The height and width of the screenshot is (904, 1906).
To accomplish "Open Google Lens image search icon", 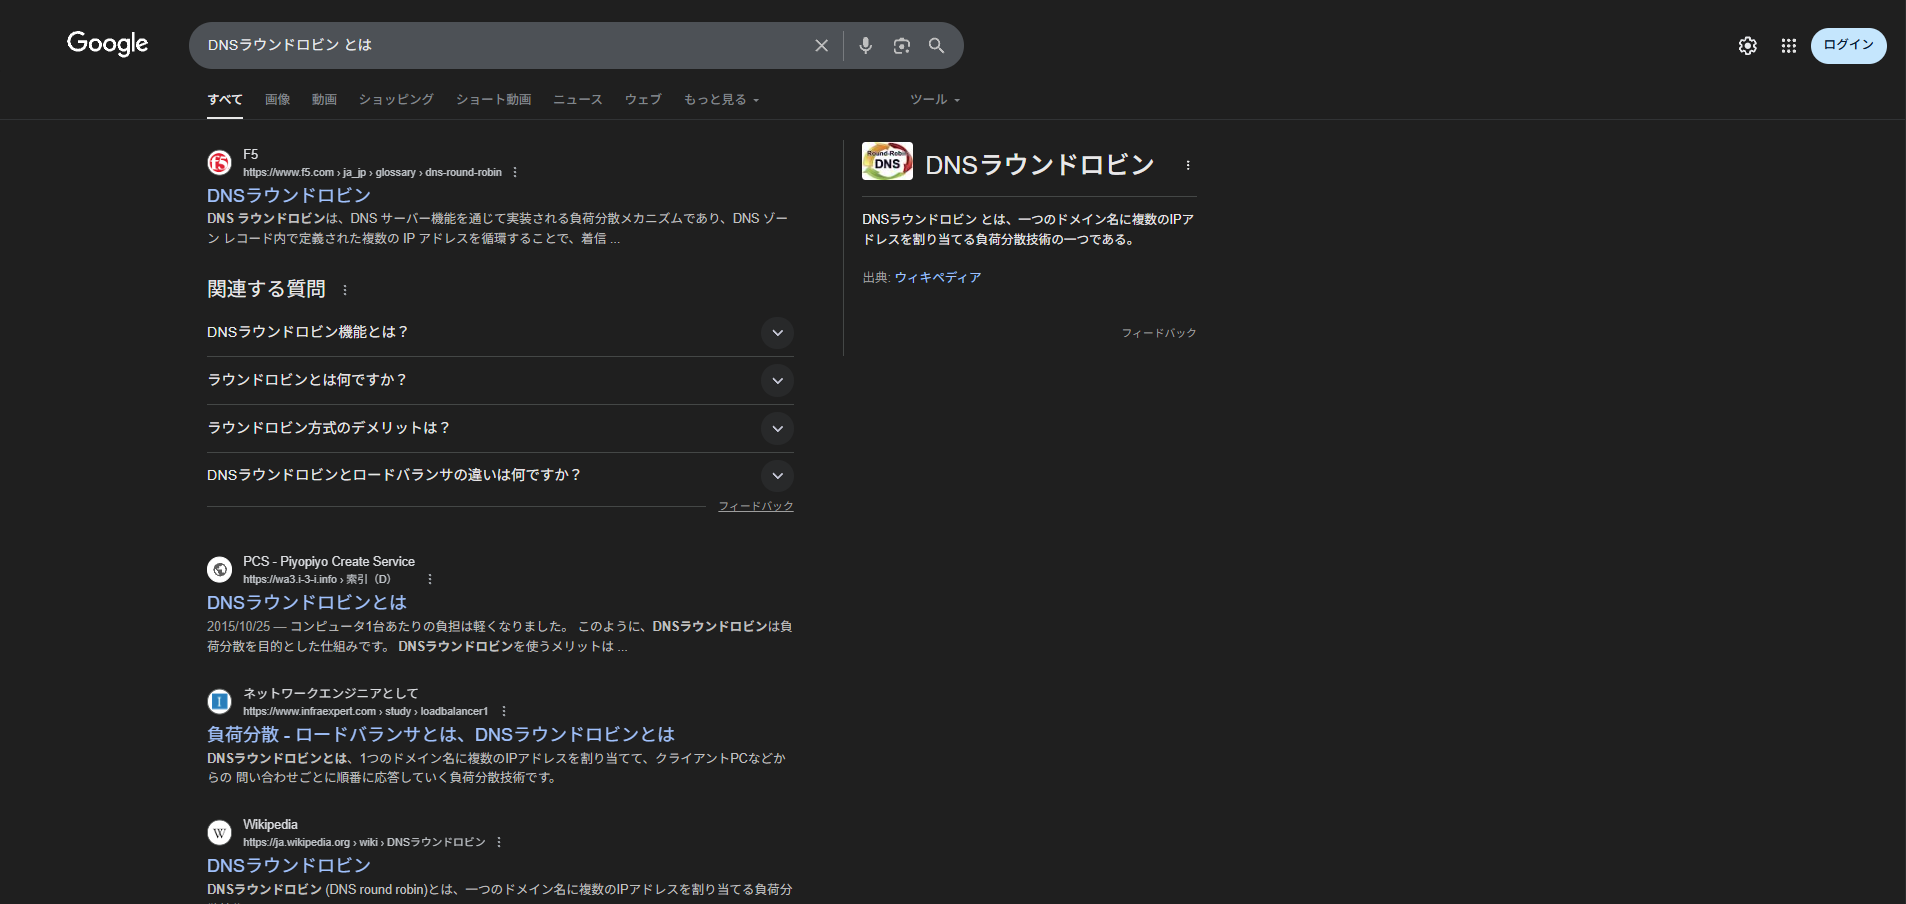I will click(x=901, y=46).
